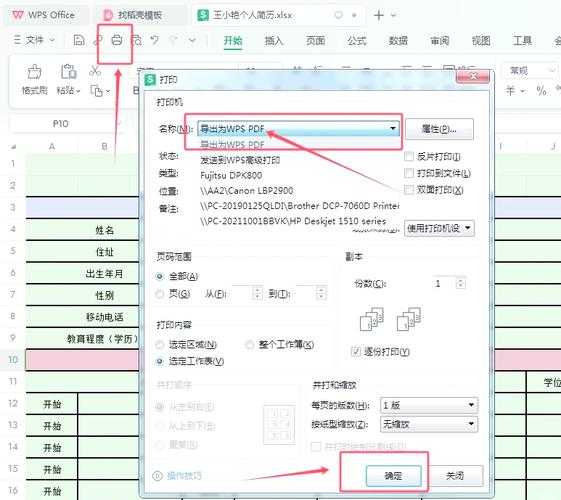Click the print icon in quick access toolbar
The width and height of the screenshot is (561, 500).
point(117,40)
